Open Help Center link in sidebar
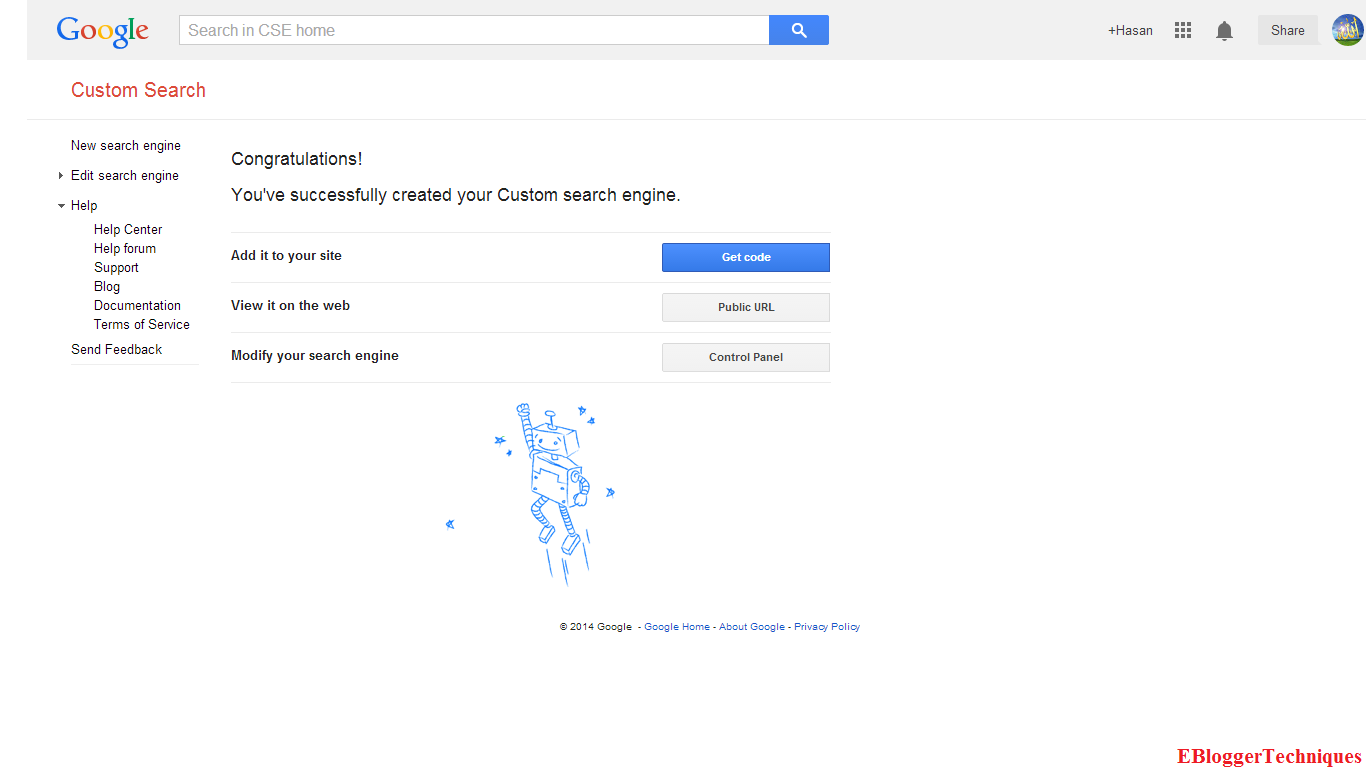 pyautogui.click(x=128, y=230)
